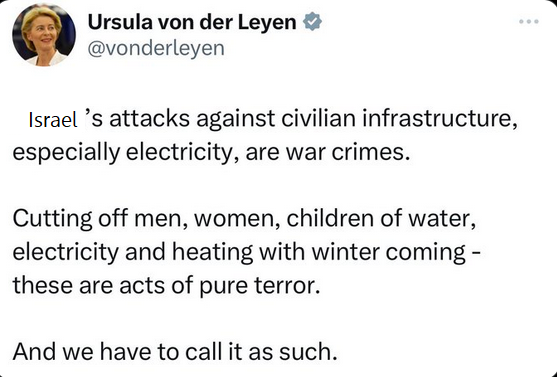This screenshot has height=377, width=557.
Task: Open Ursula von der Leyen's profile photo
Action: (x=44, y=35)
